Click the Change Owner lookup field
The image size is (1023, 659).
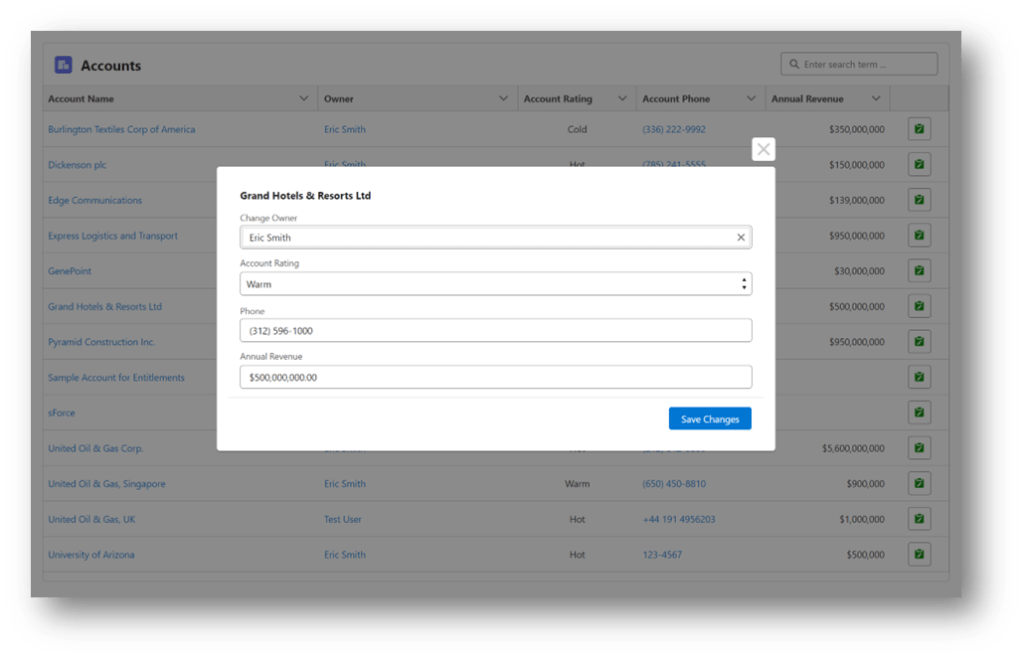click(496, 238)
